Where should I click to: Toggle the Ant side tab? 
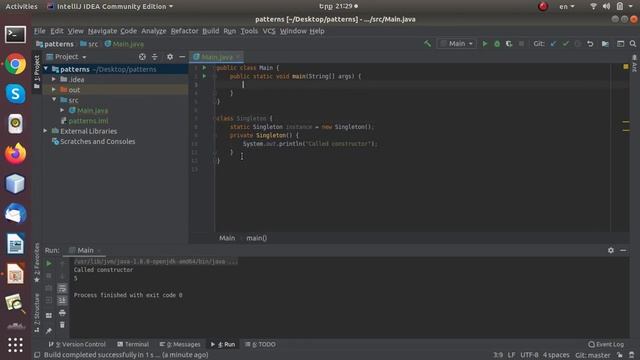click(634, 64)
